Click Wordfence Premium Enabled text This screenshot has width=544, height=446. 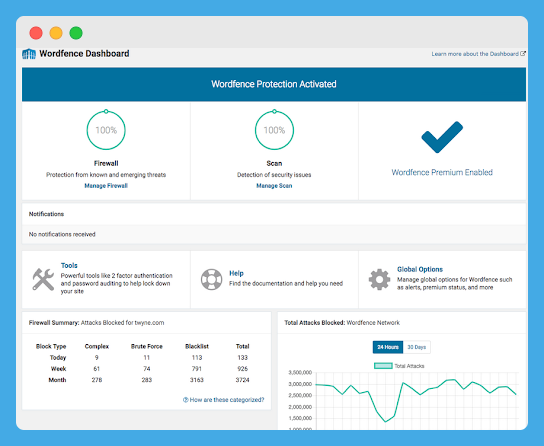coord(442,172)
